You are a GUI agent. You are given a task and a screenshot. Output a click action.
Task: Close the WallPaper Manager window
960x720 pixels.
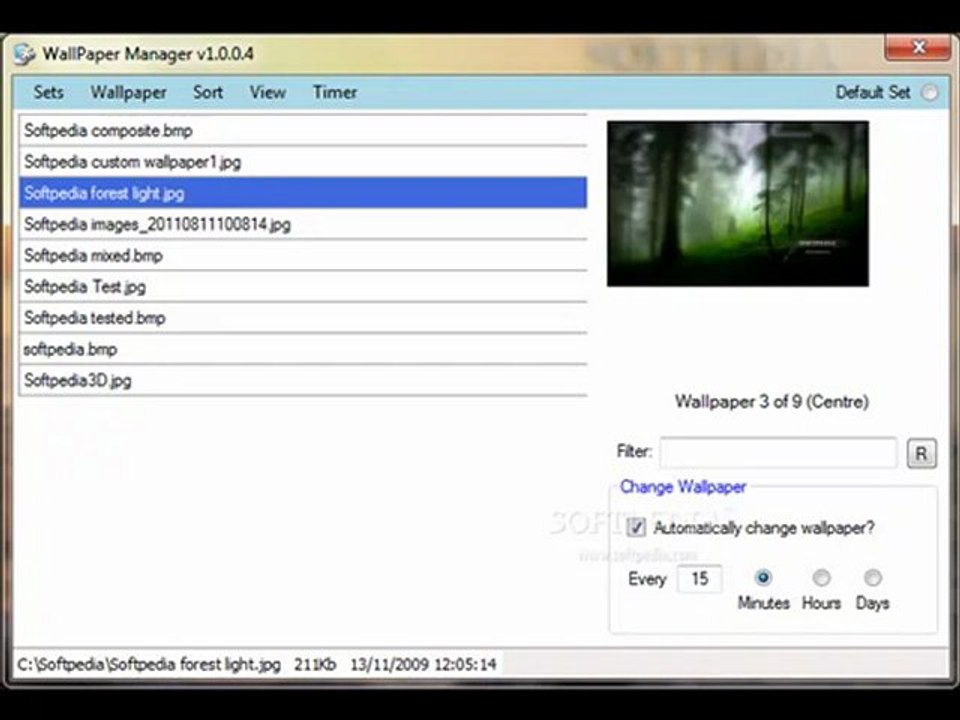coord(917,47)
